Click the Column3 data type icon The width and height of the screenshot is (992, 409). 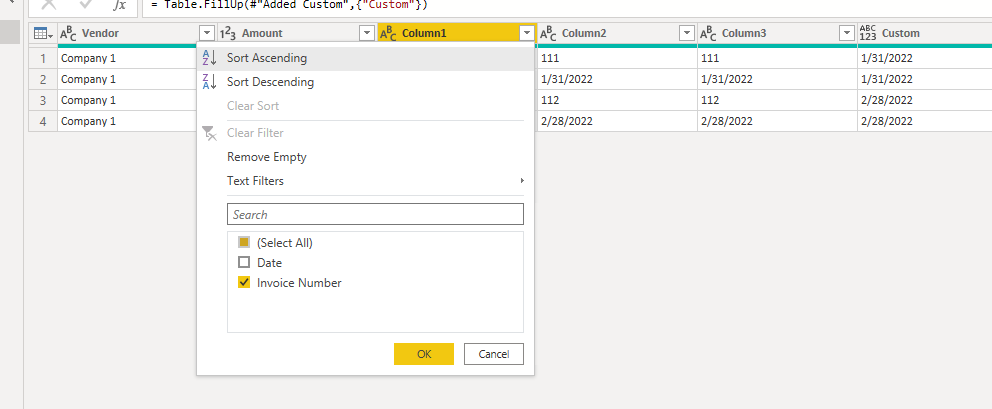[708, 34]
